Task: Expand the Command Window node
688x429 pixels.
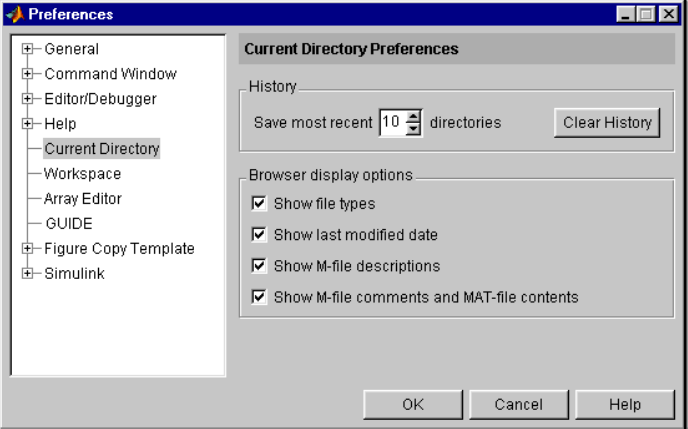Action: click(27, 74)
